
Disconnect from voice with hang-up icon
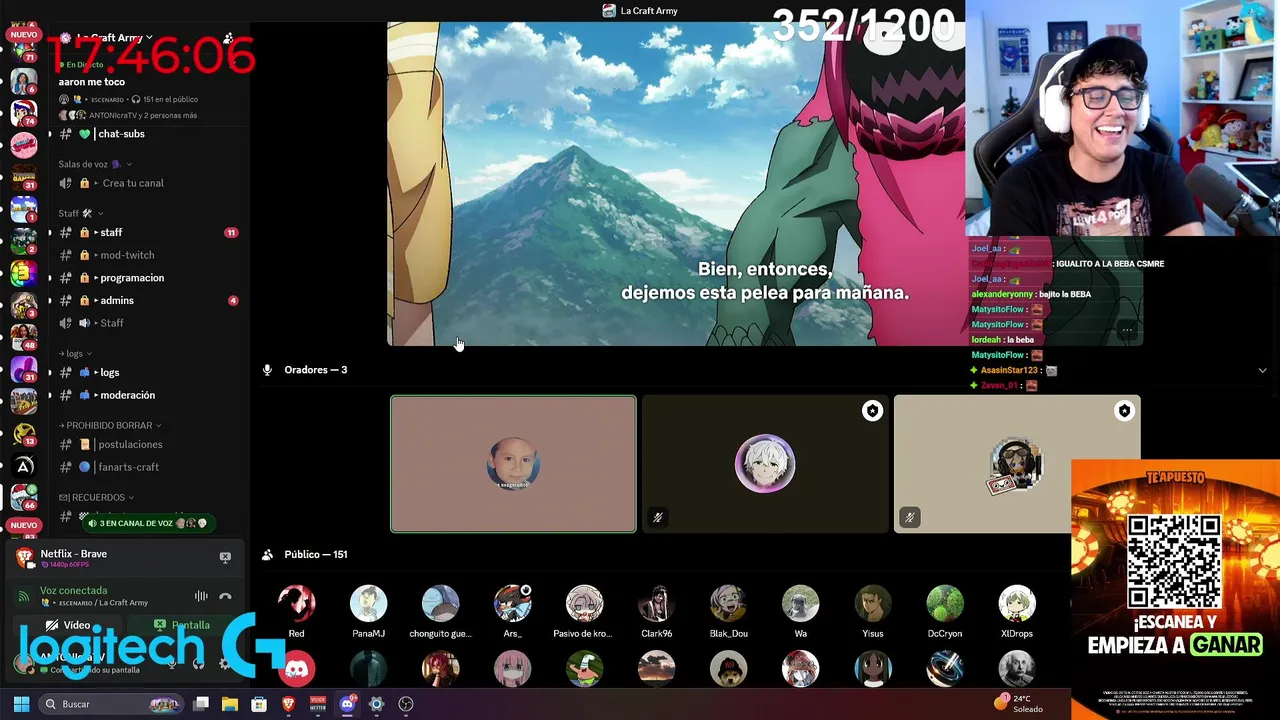click(225, 596)
